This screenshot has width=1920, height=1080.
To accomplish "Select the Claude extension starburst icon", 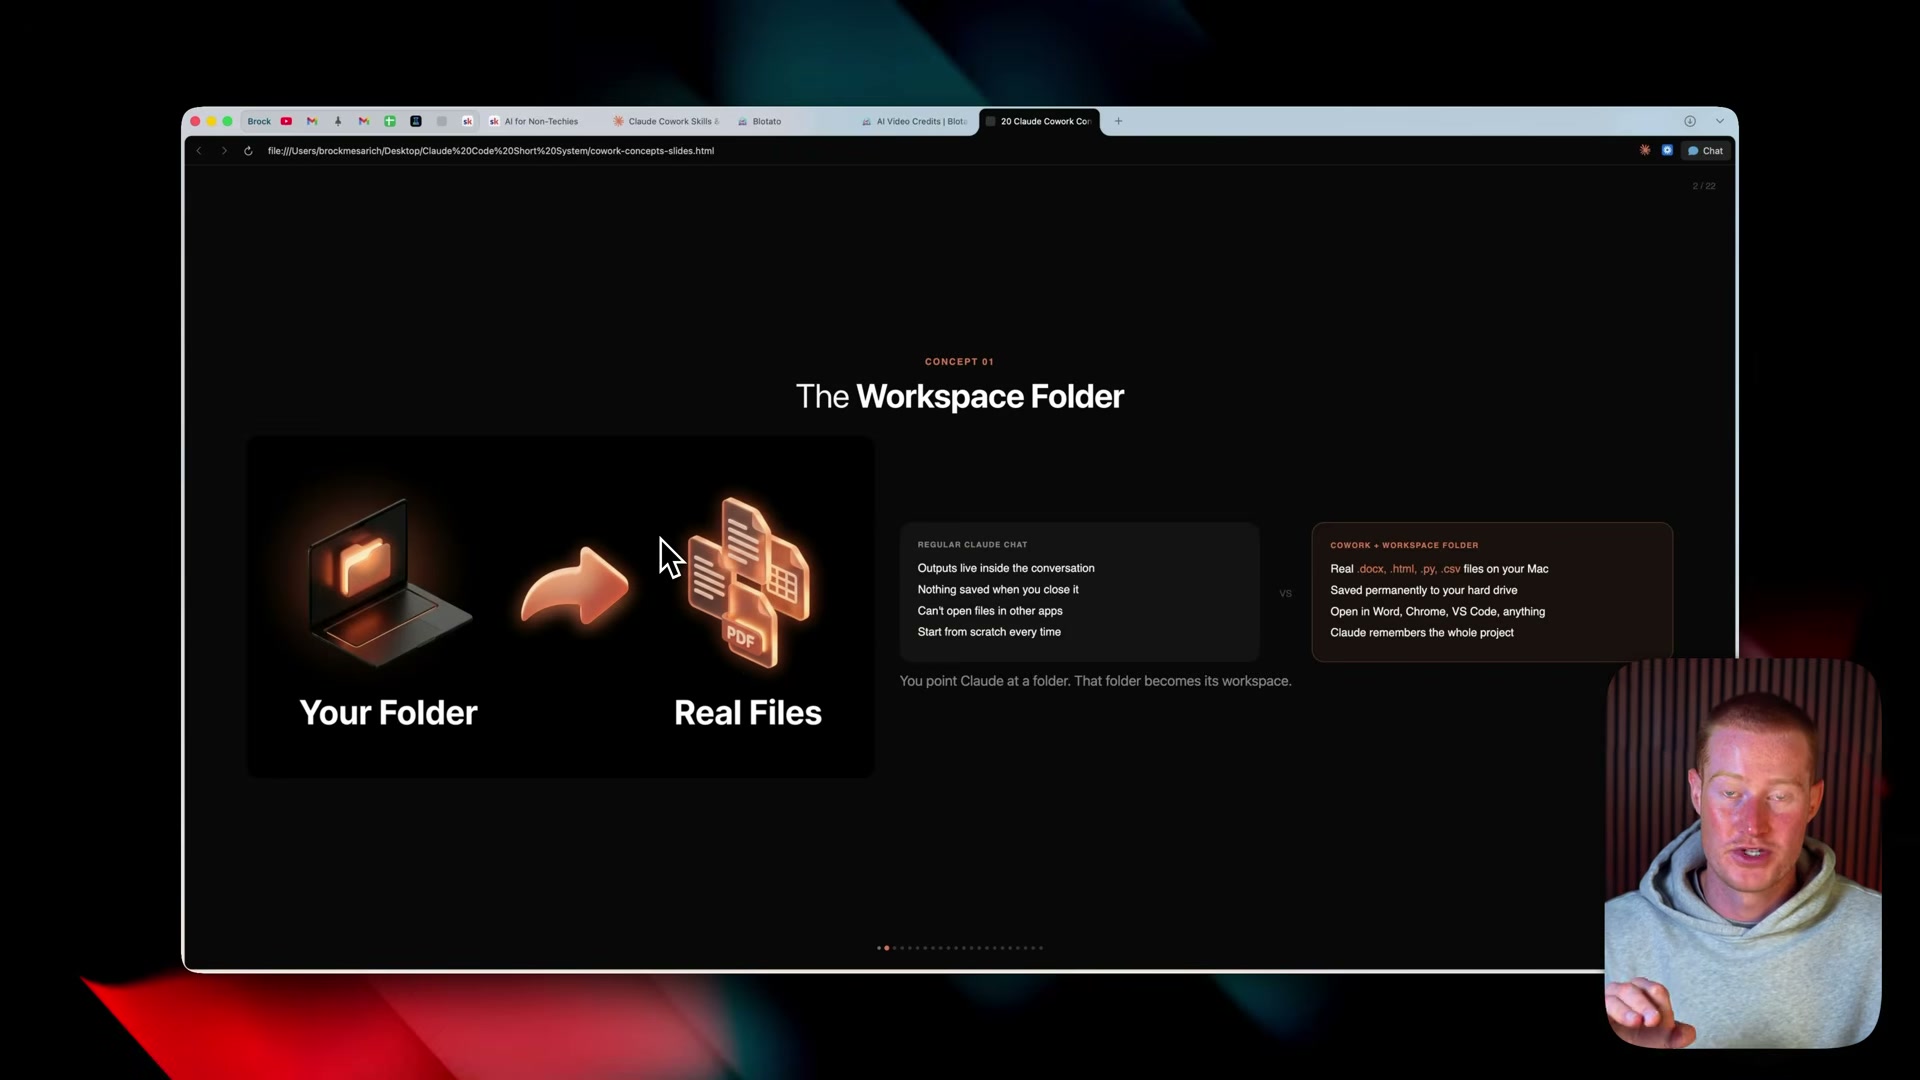I will click(x=1645, y=150).
